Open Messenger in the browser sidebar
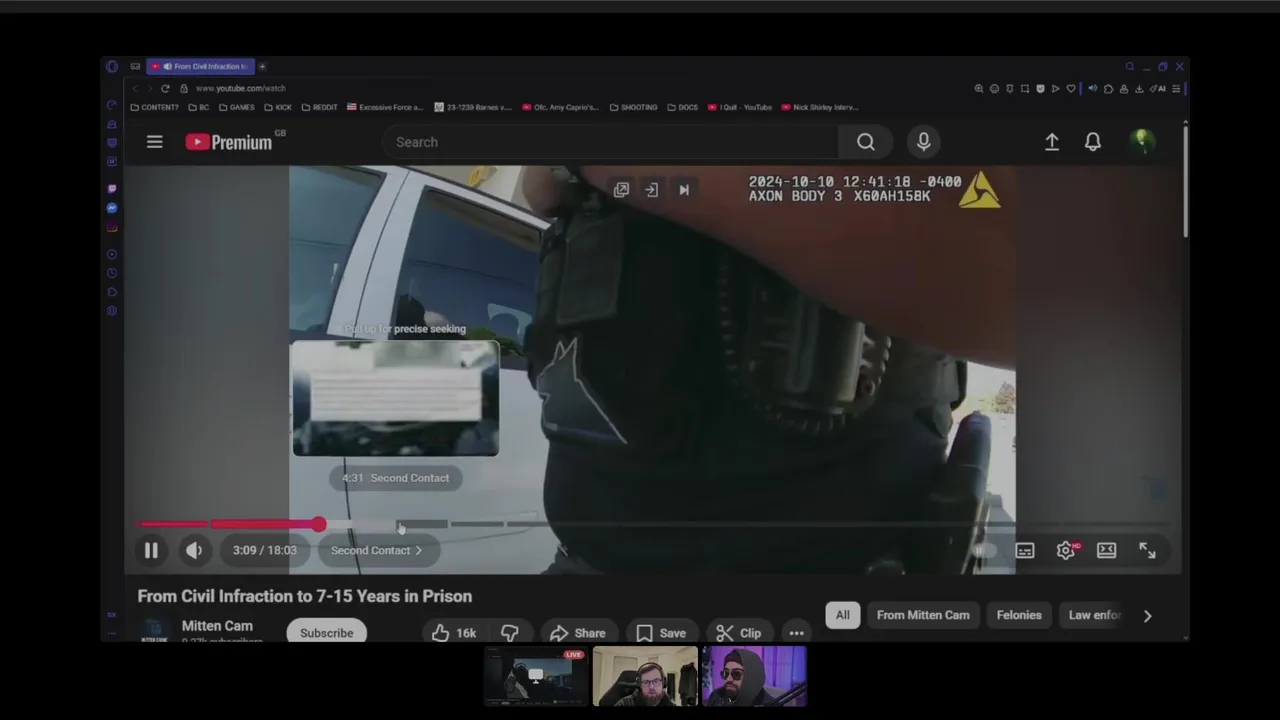The image size is (1280, 720). tap(112, 207)
